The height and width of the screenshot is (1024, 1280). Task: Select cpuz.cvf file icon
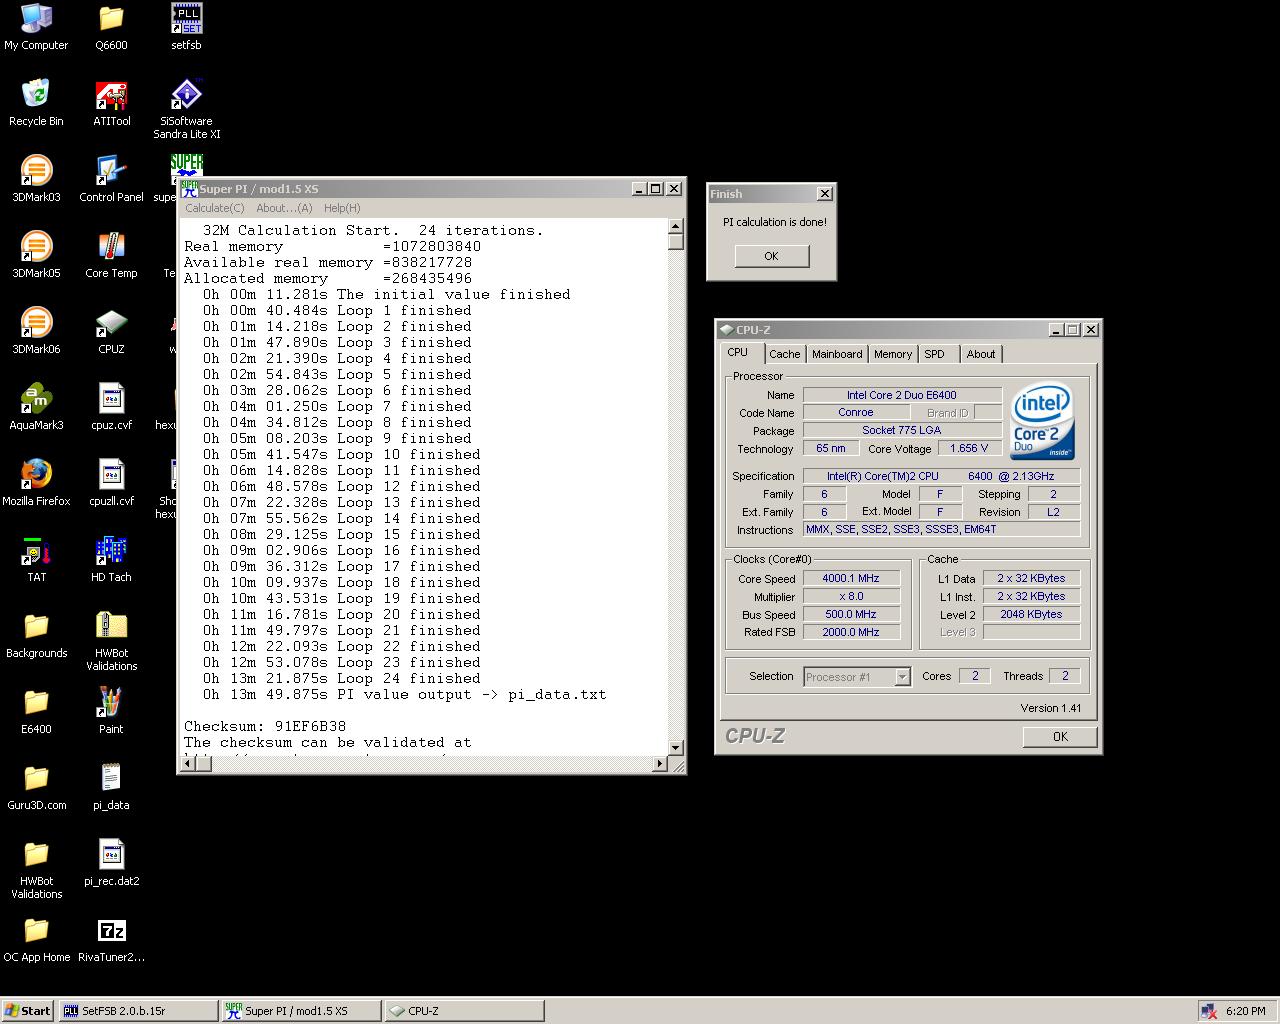pos(111,407)
